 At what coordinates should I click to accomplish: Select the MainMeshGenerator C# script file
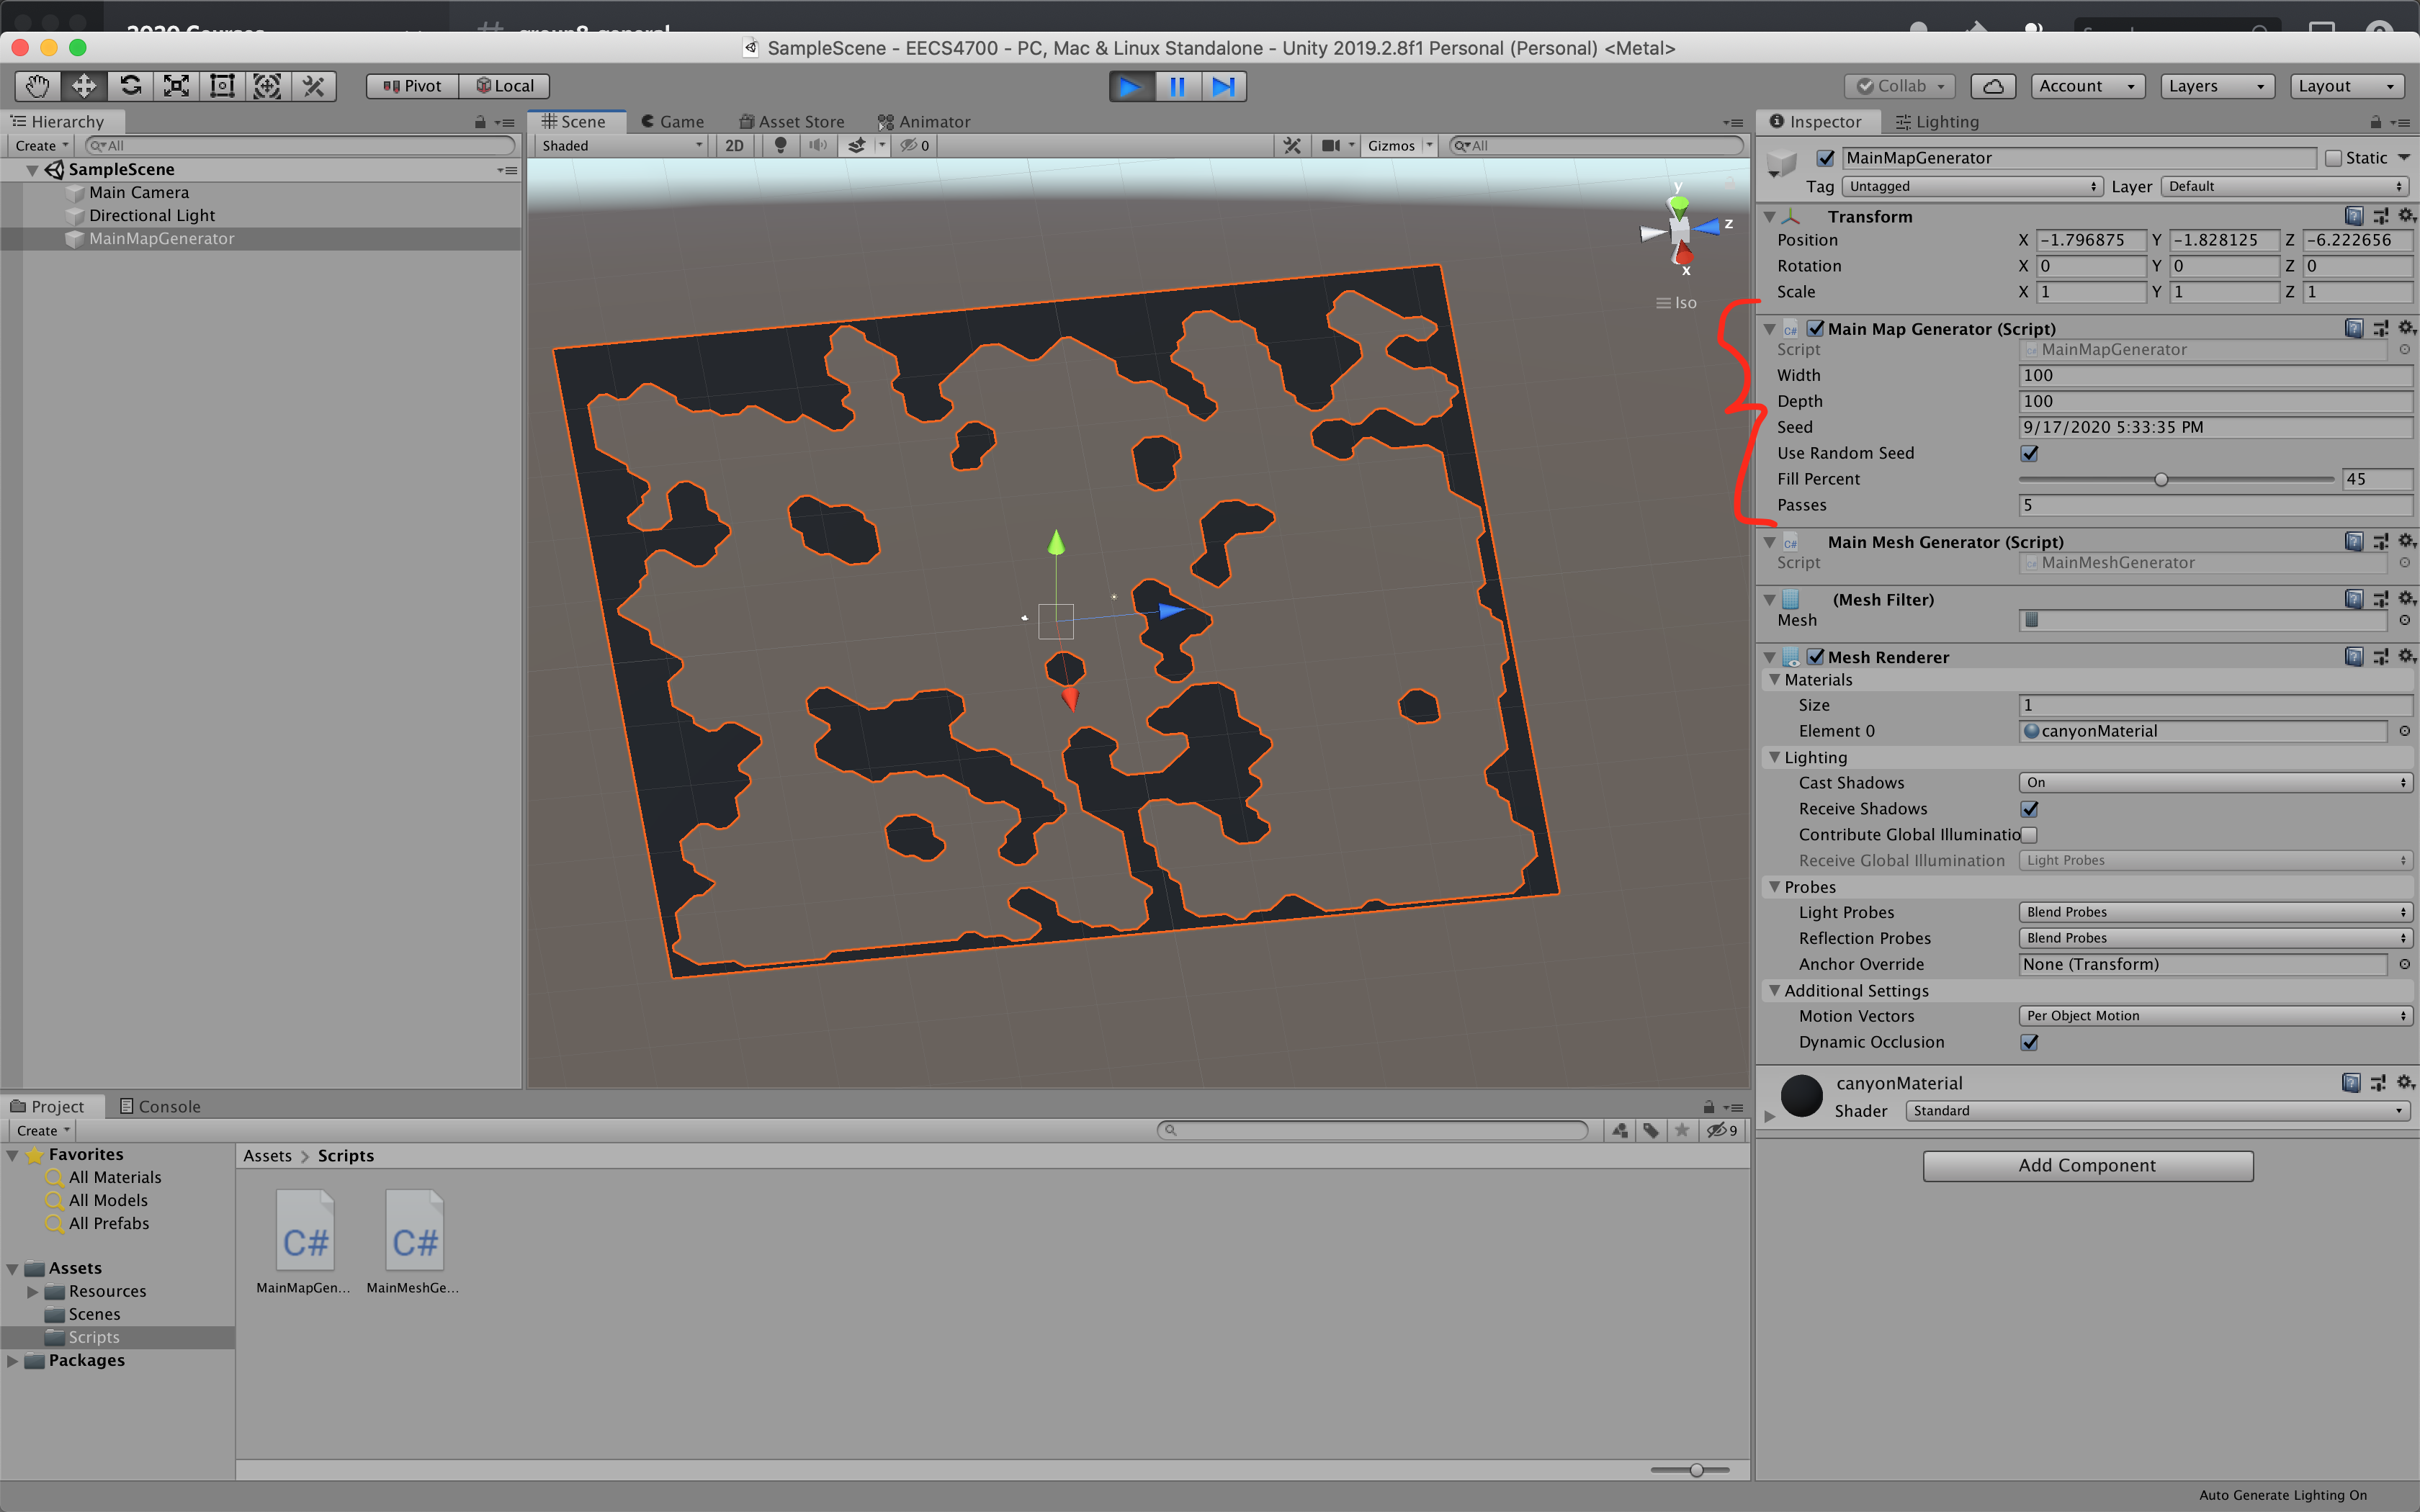(x=413, y=1242)
